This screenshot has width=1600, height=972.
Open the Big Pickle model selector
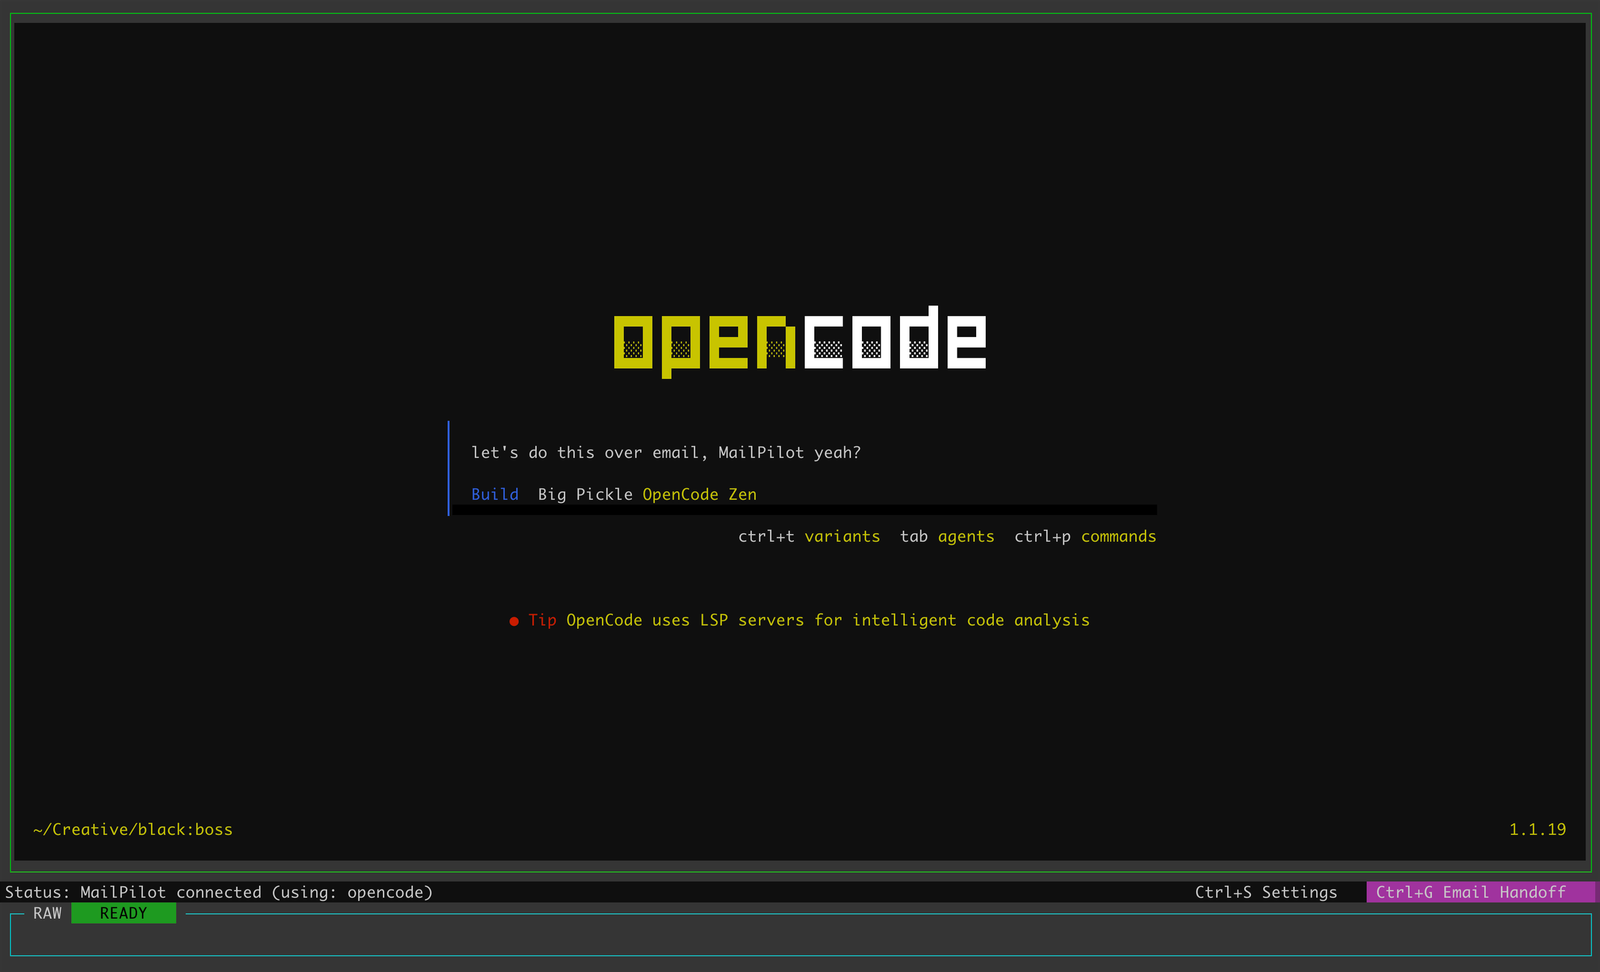585,494
